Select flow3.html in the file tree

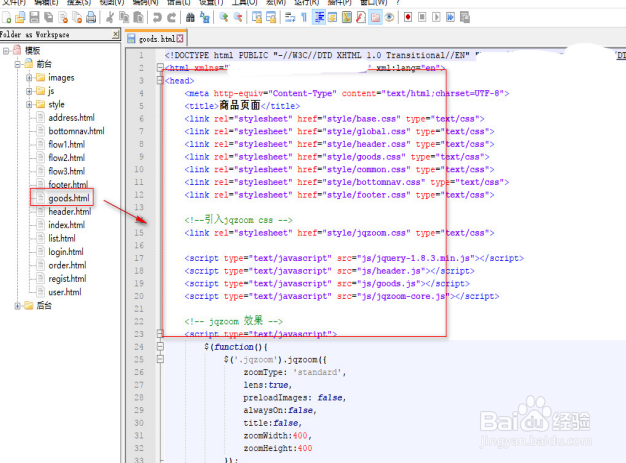67,171
